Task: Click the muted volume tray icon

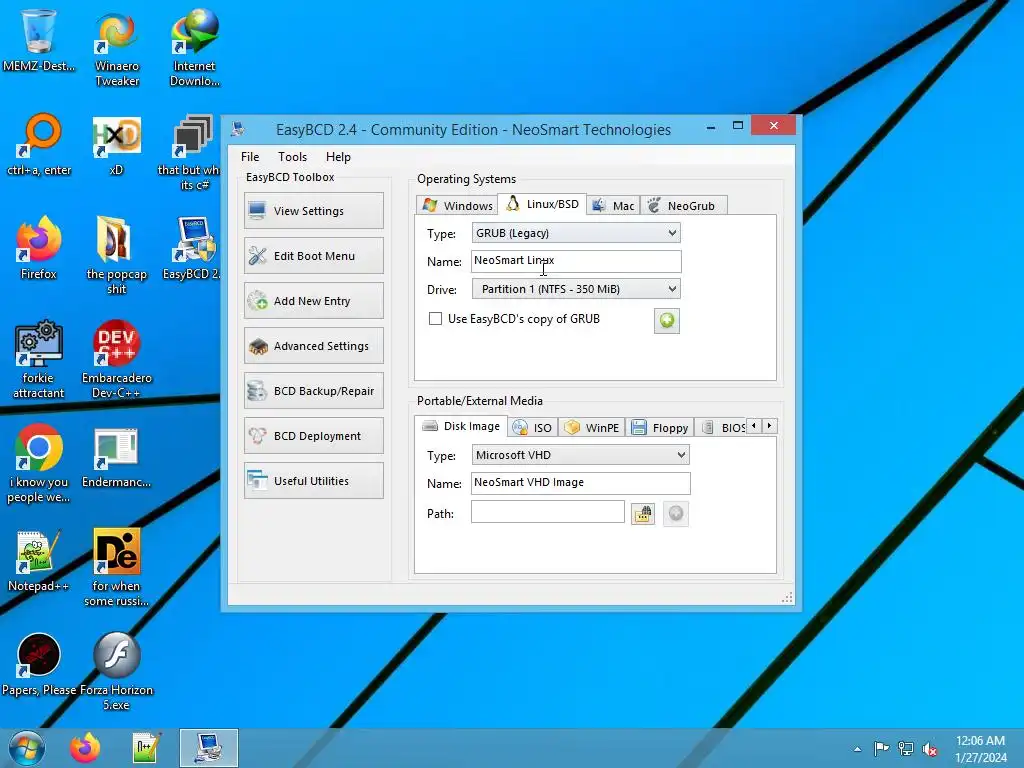Action: 930,749
